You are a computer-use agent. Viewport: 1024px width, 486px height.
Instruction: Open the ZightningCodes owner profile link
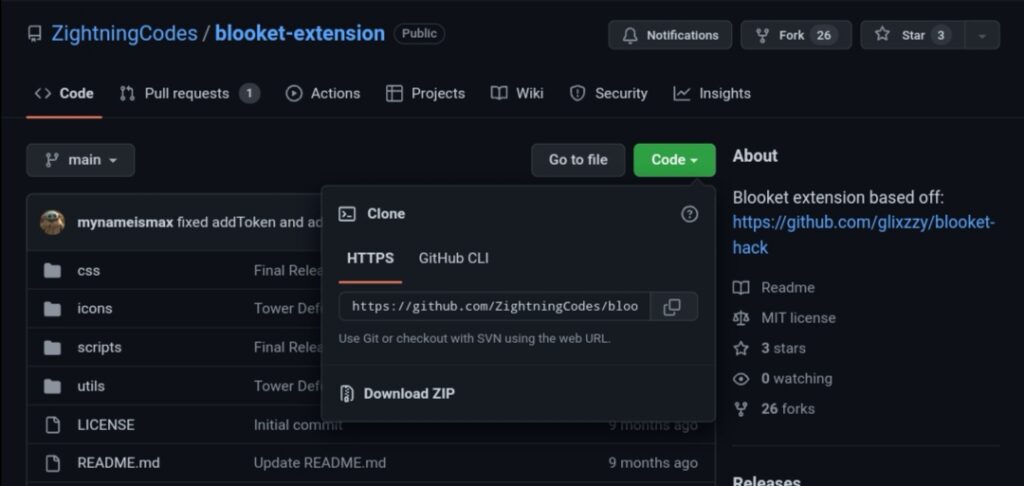[x=124, y=34]
